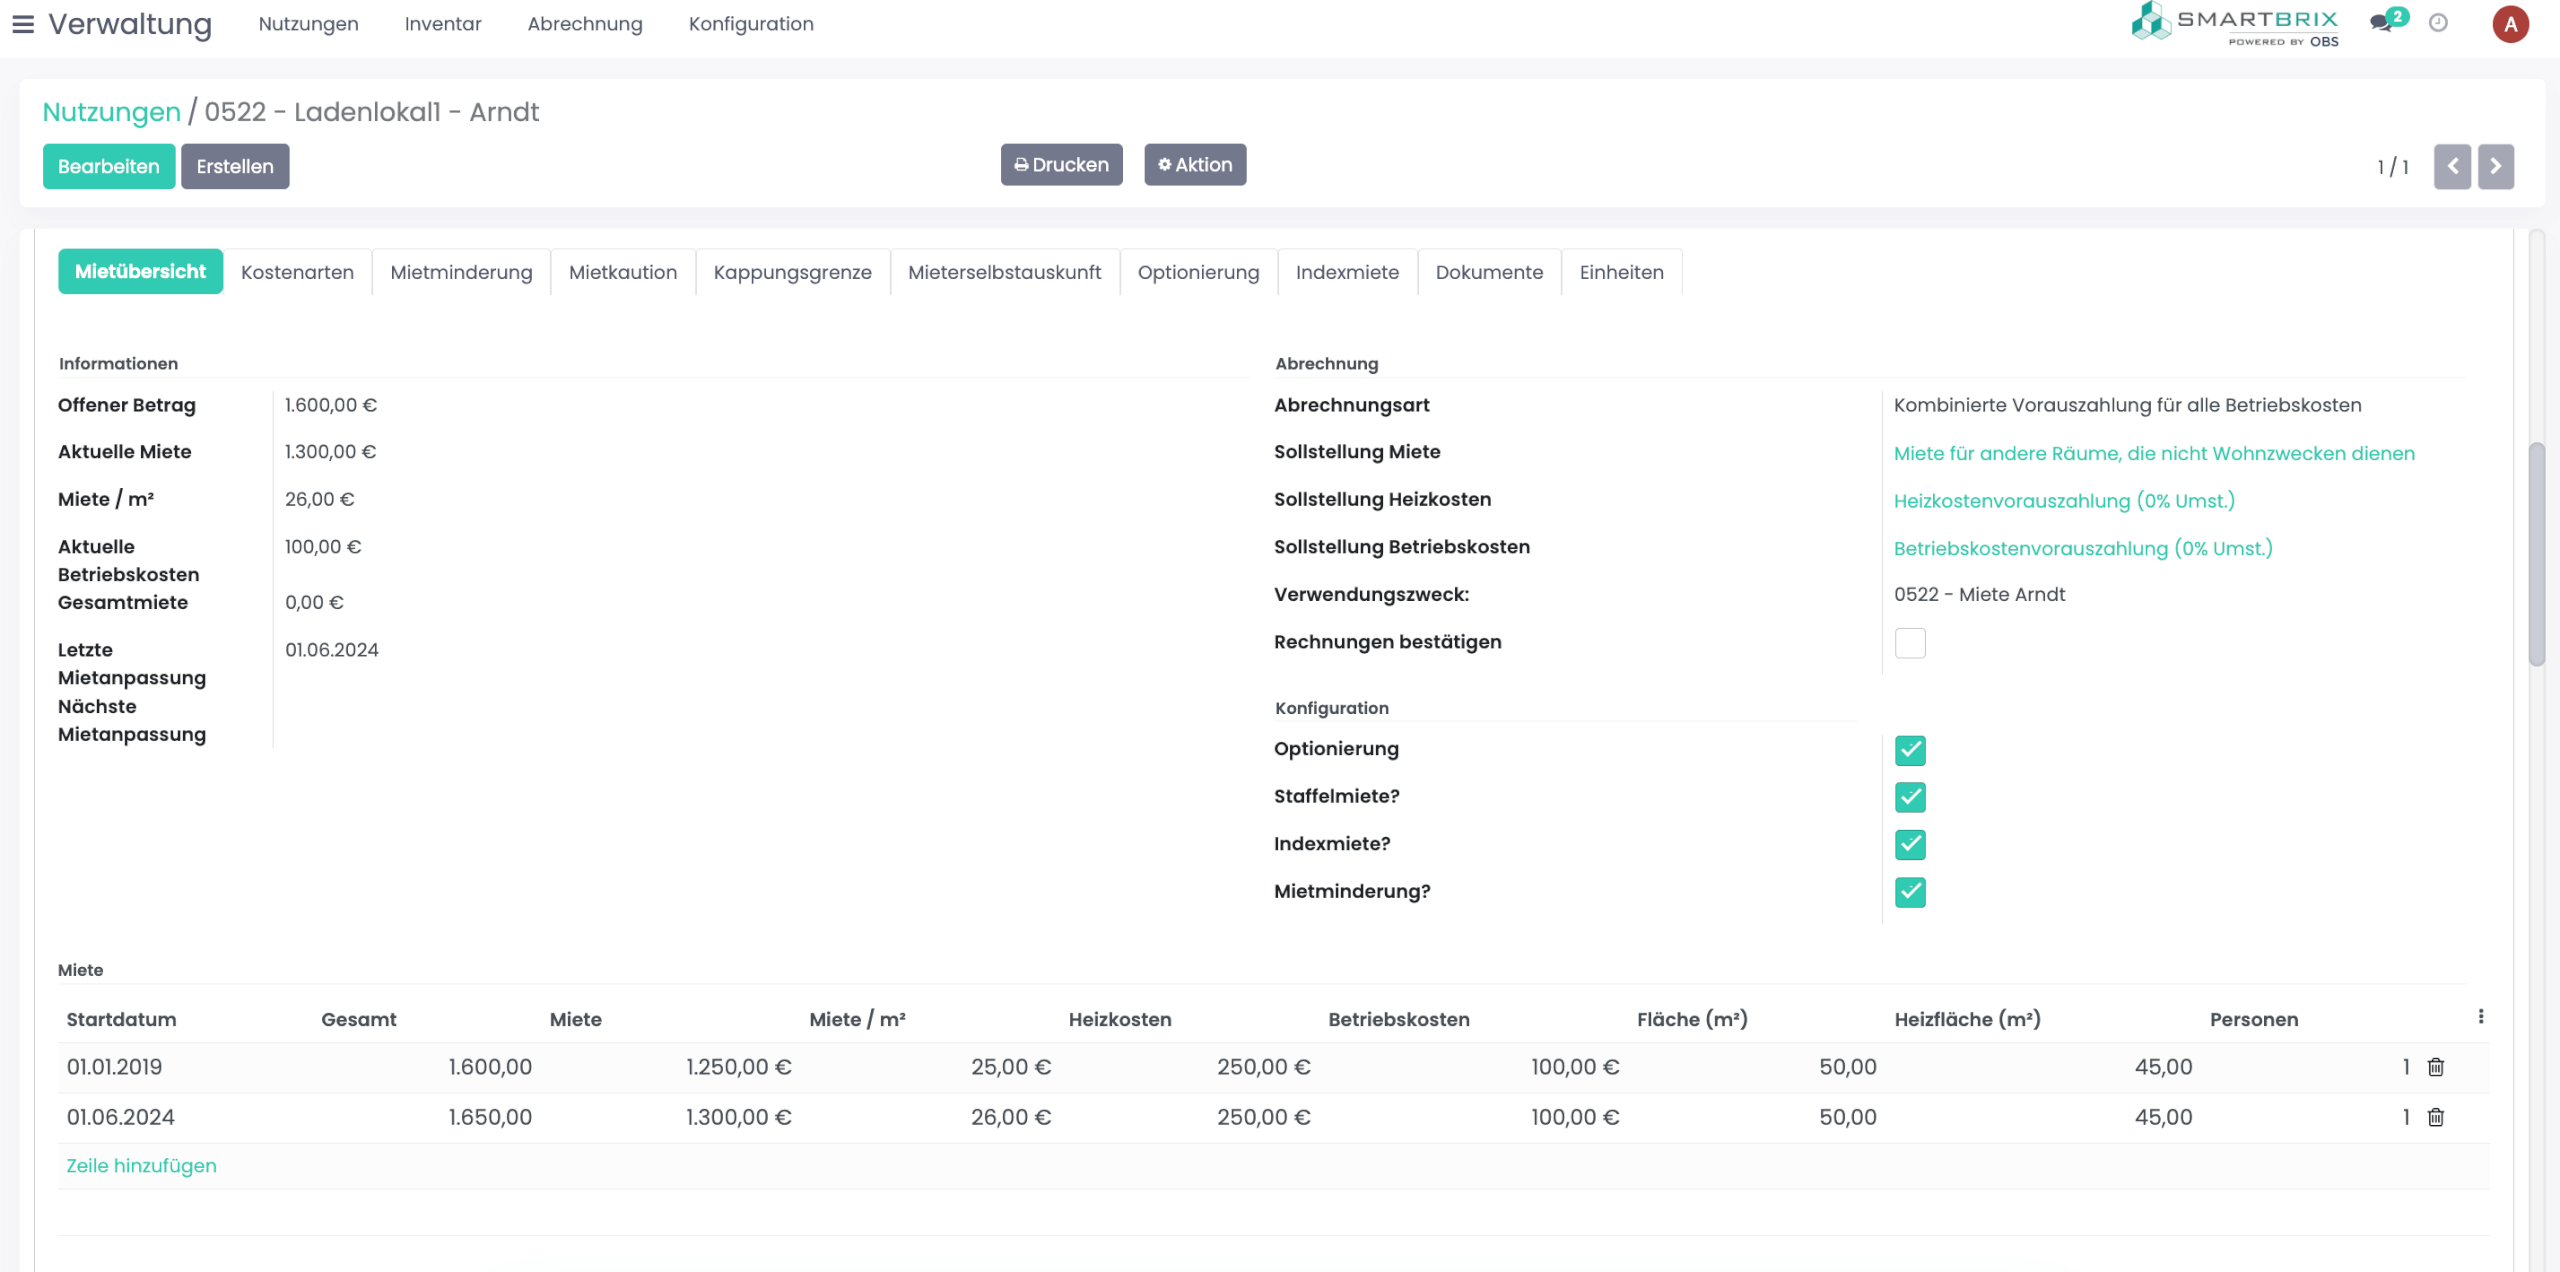Click Zeile hinzufügen link
The width and height of the screenshot is (2560, 1272).
coord(141,1166)
